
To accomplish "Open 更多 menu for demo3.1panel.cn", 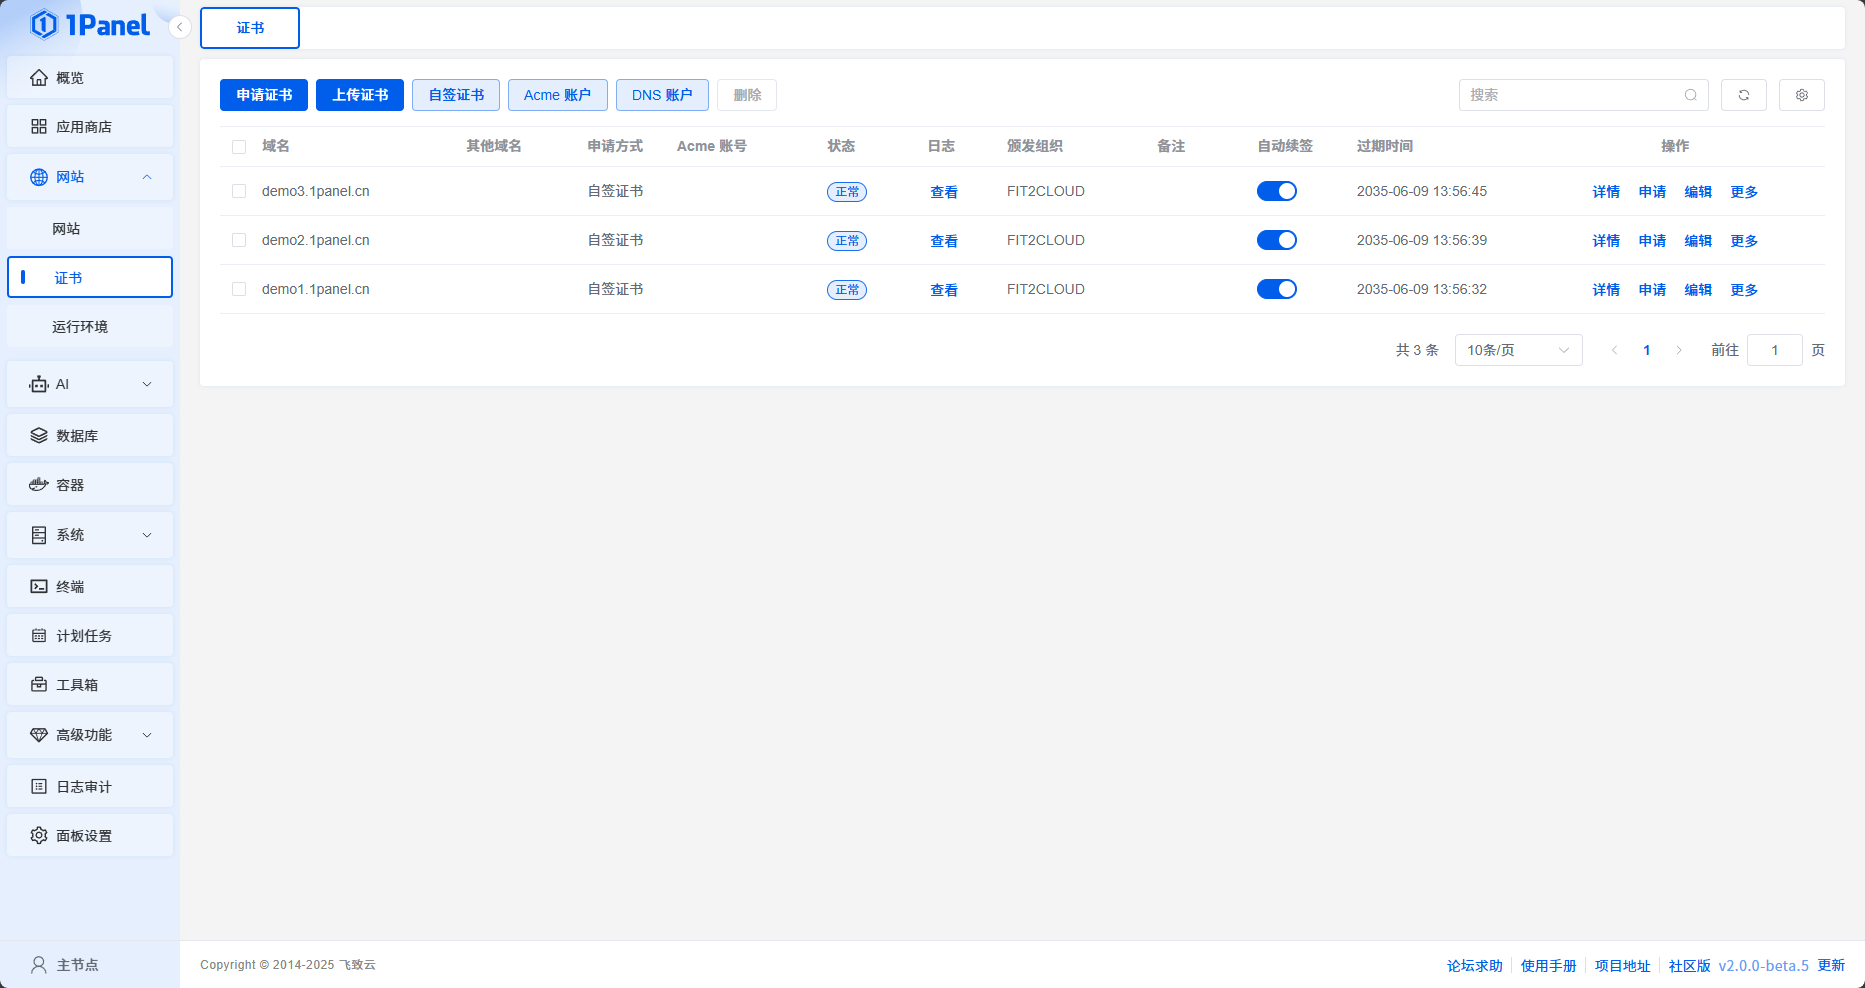I will pyautogui.click(x=1744, y=192).
